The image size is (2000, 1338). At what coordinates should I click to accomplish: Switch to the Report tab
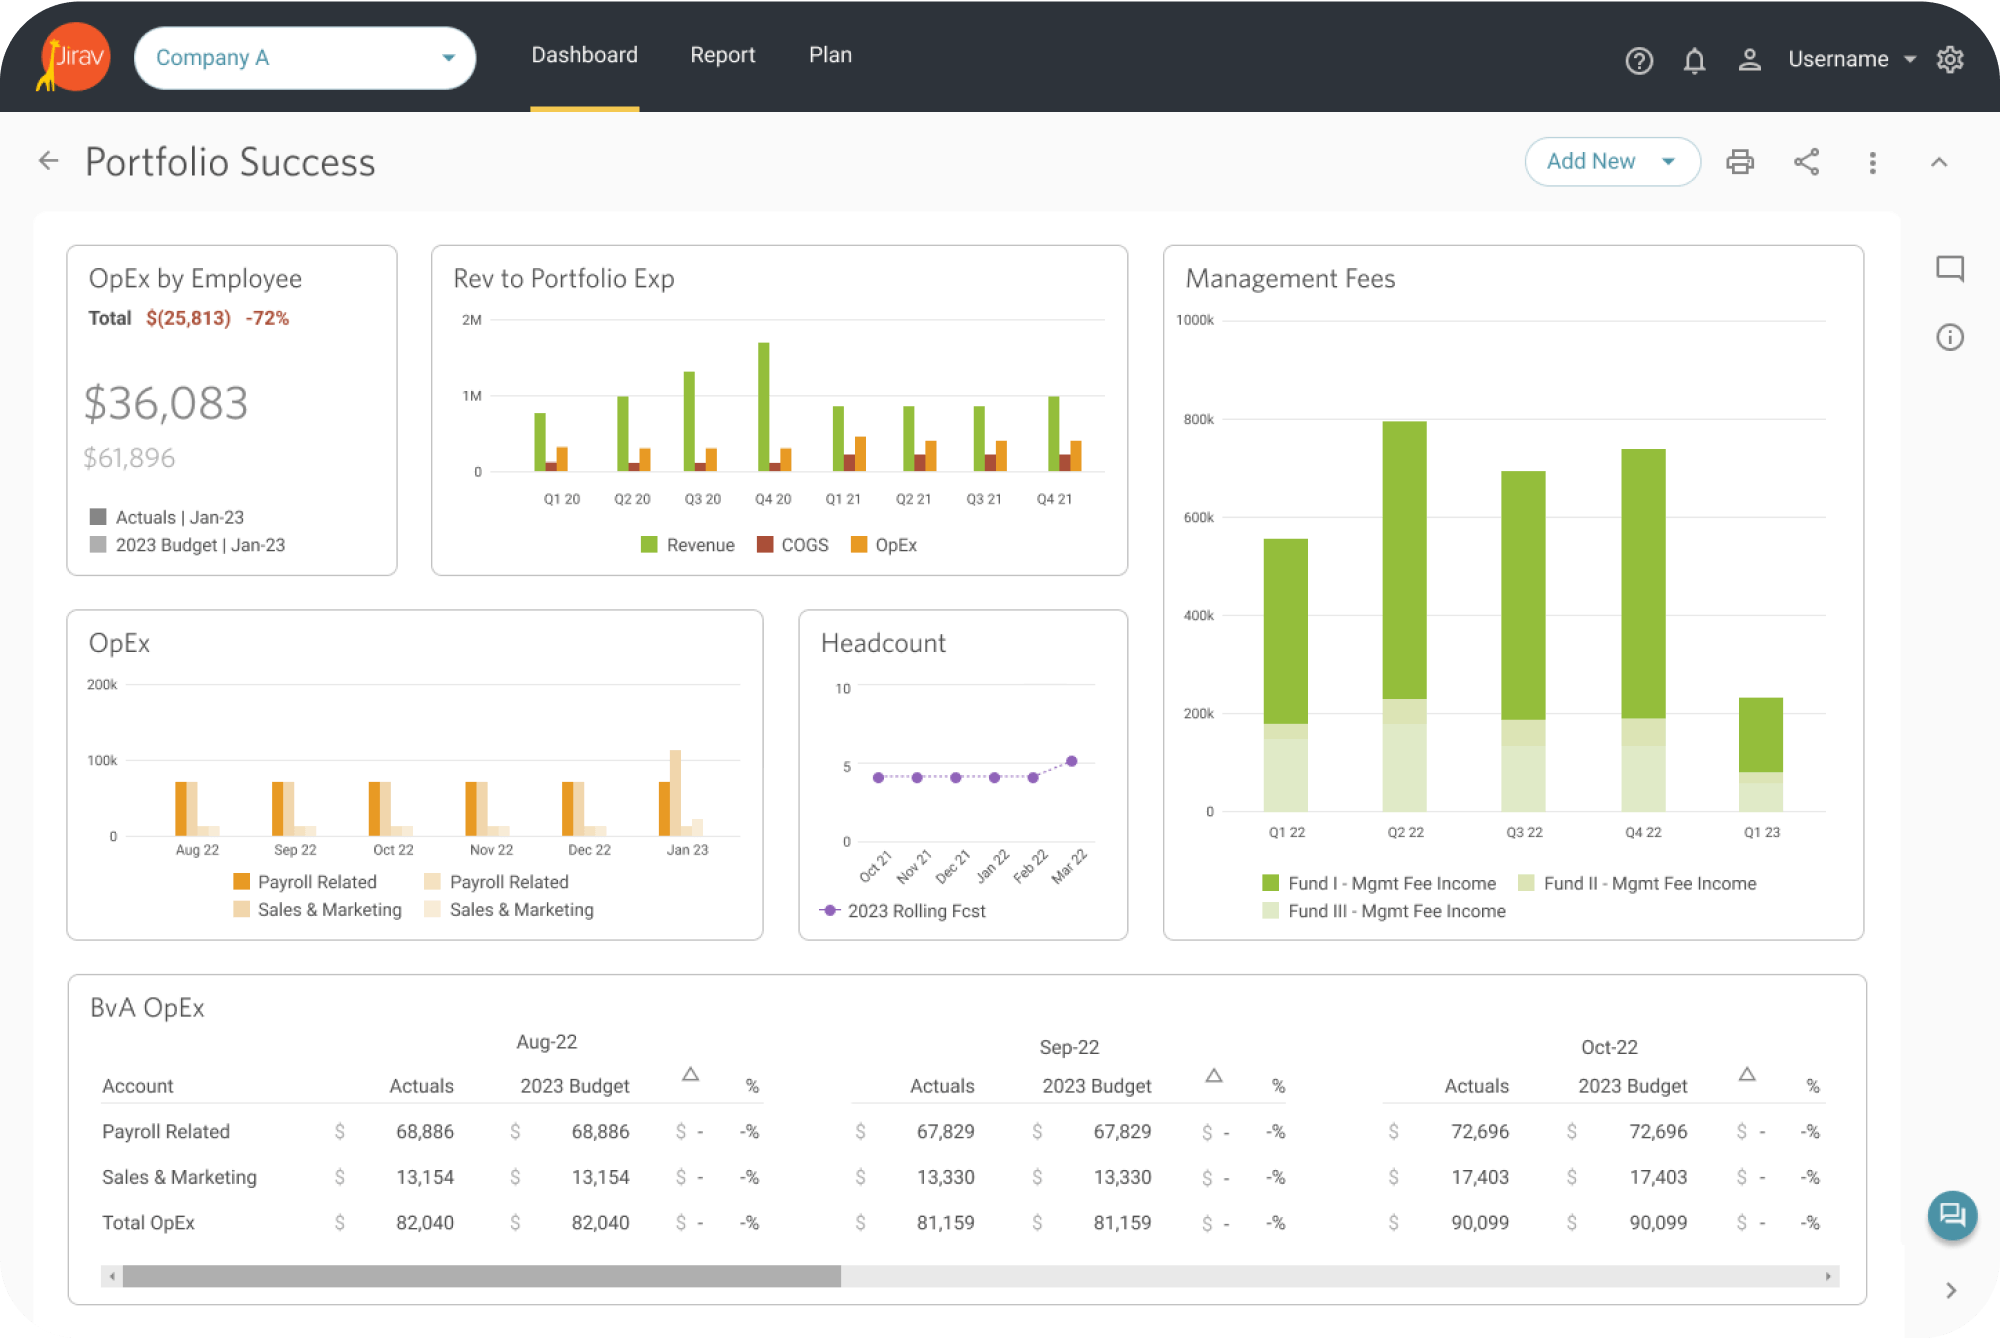click(722, 55)
